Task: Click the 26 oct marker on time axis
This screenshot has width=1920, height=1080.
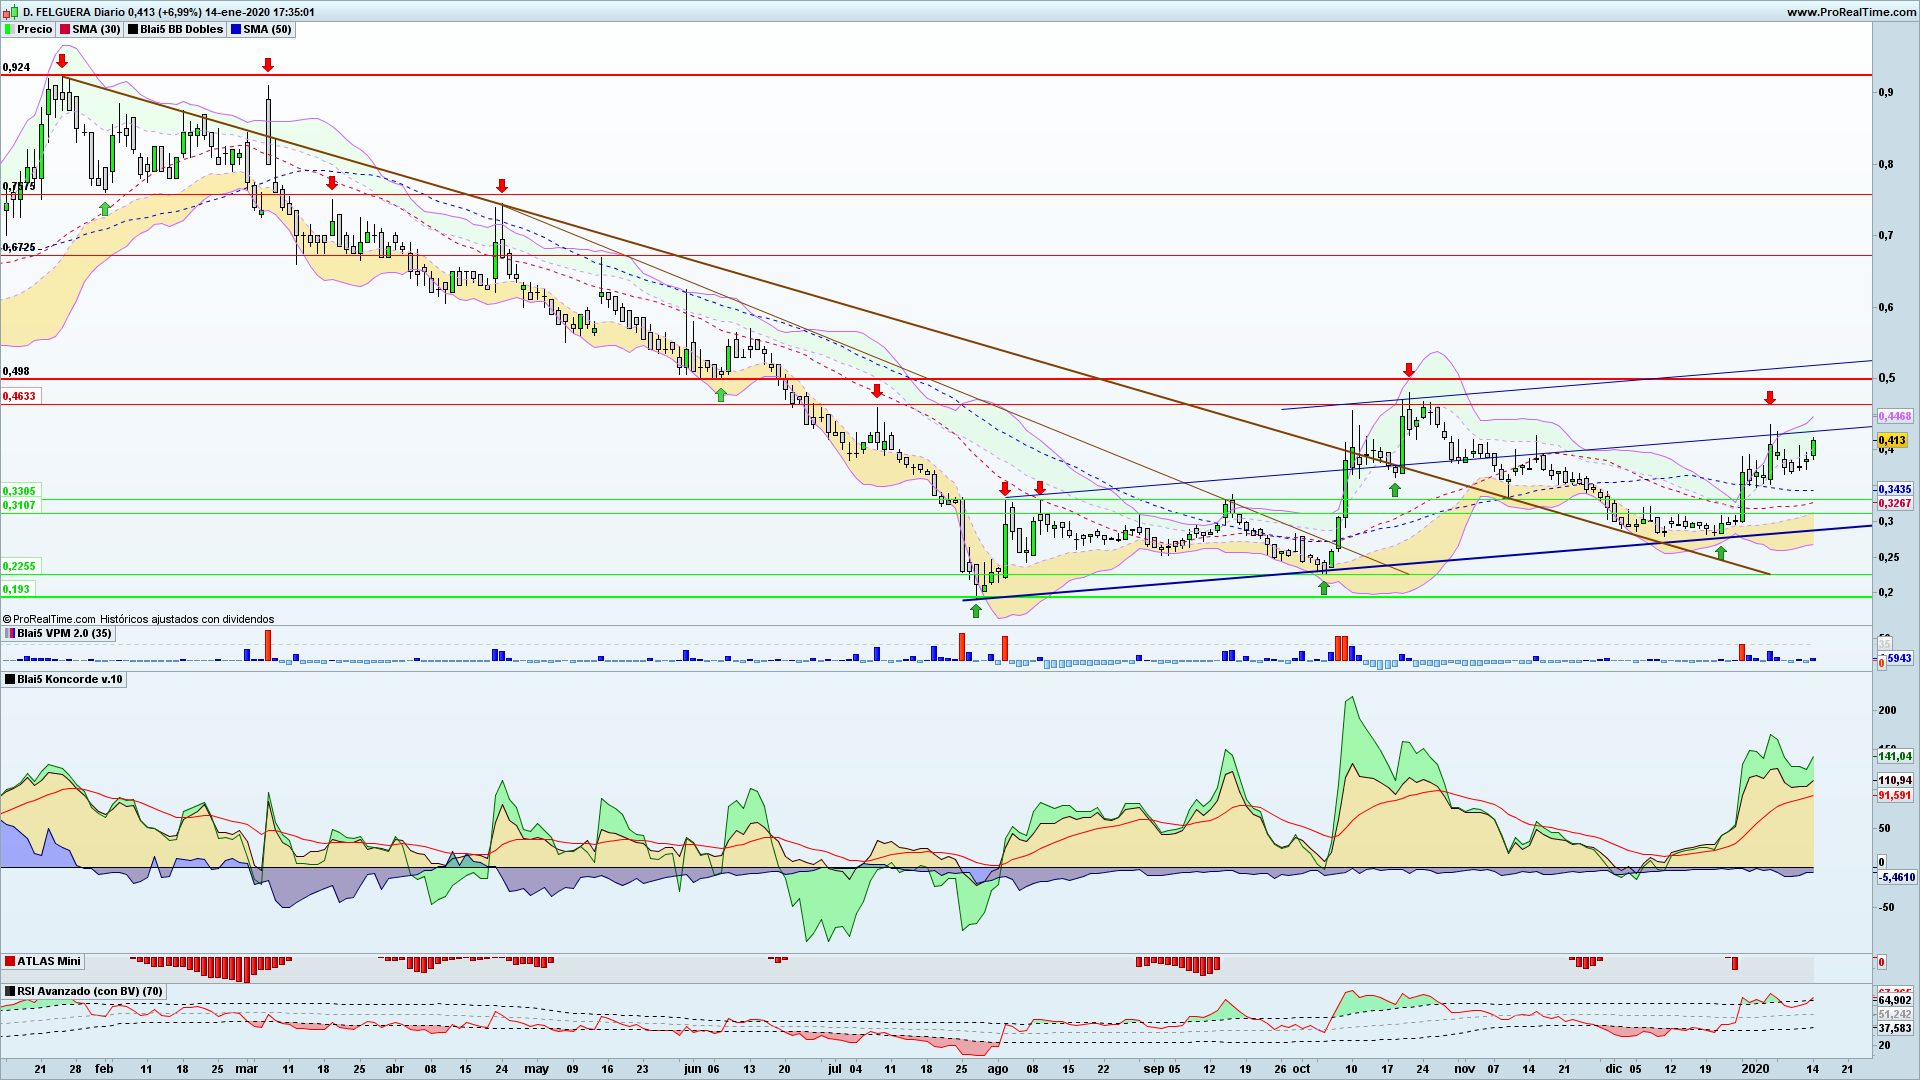Action: point(1292,1068)
